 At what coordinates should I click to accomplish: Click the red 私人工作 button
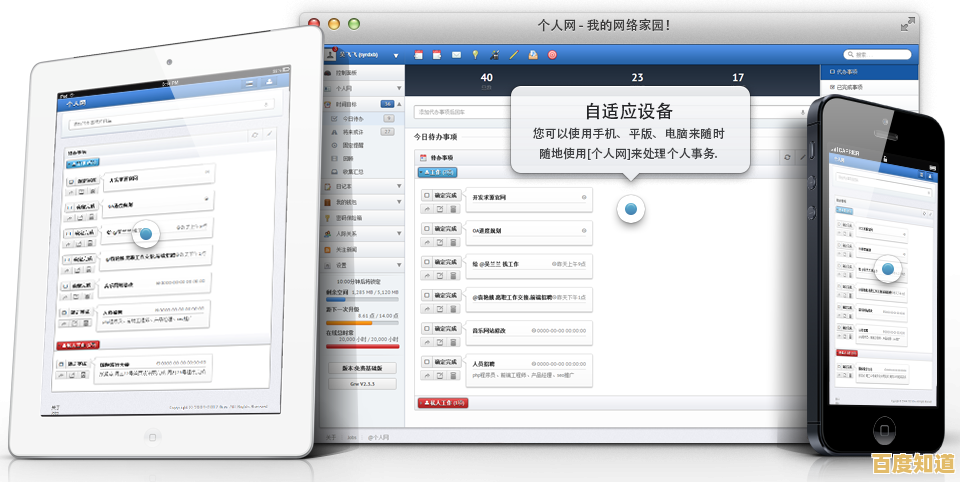coord(442,402)
